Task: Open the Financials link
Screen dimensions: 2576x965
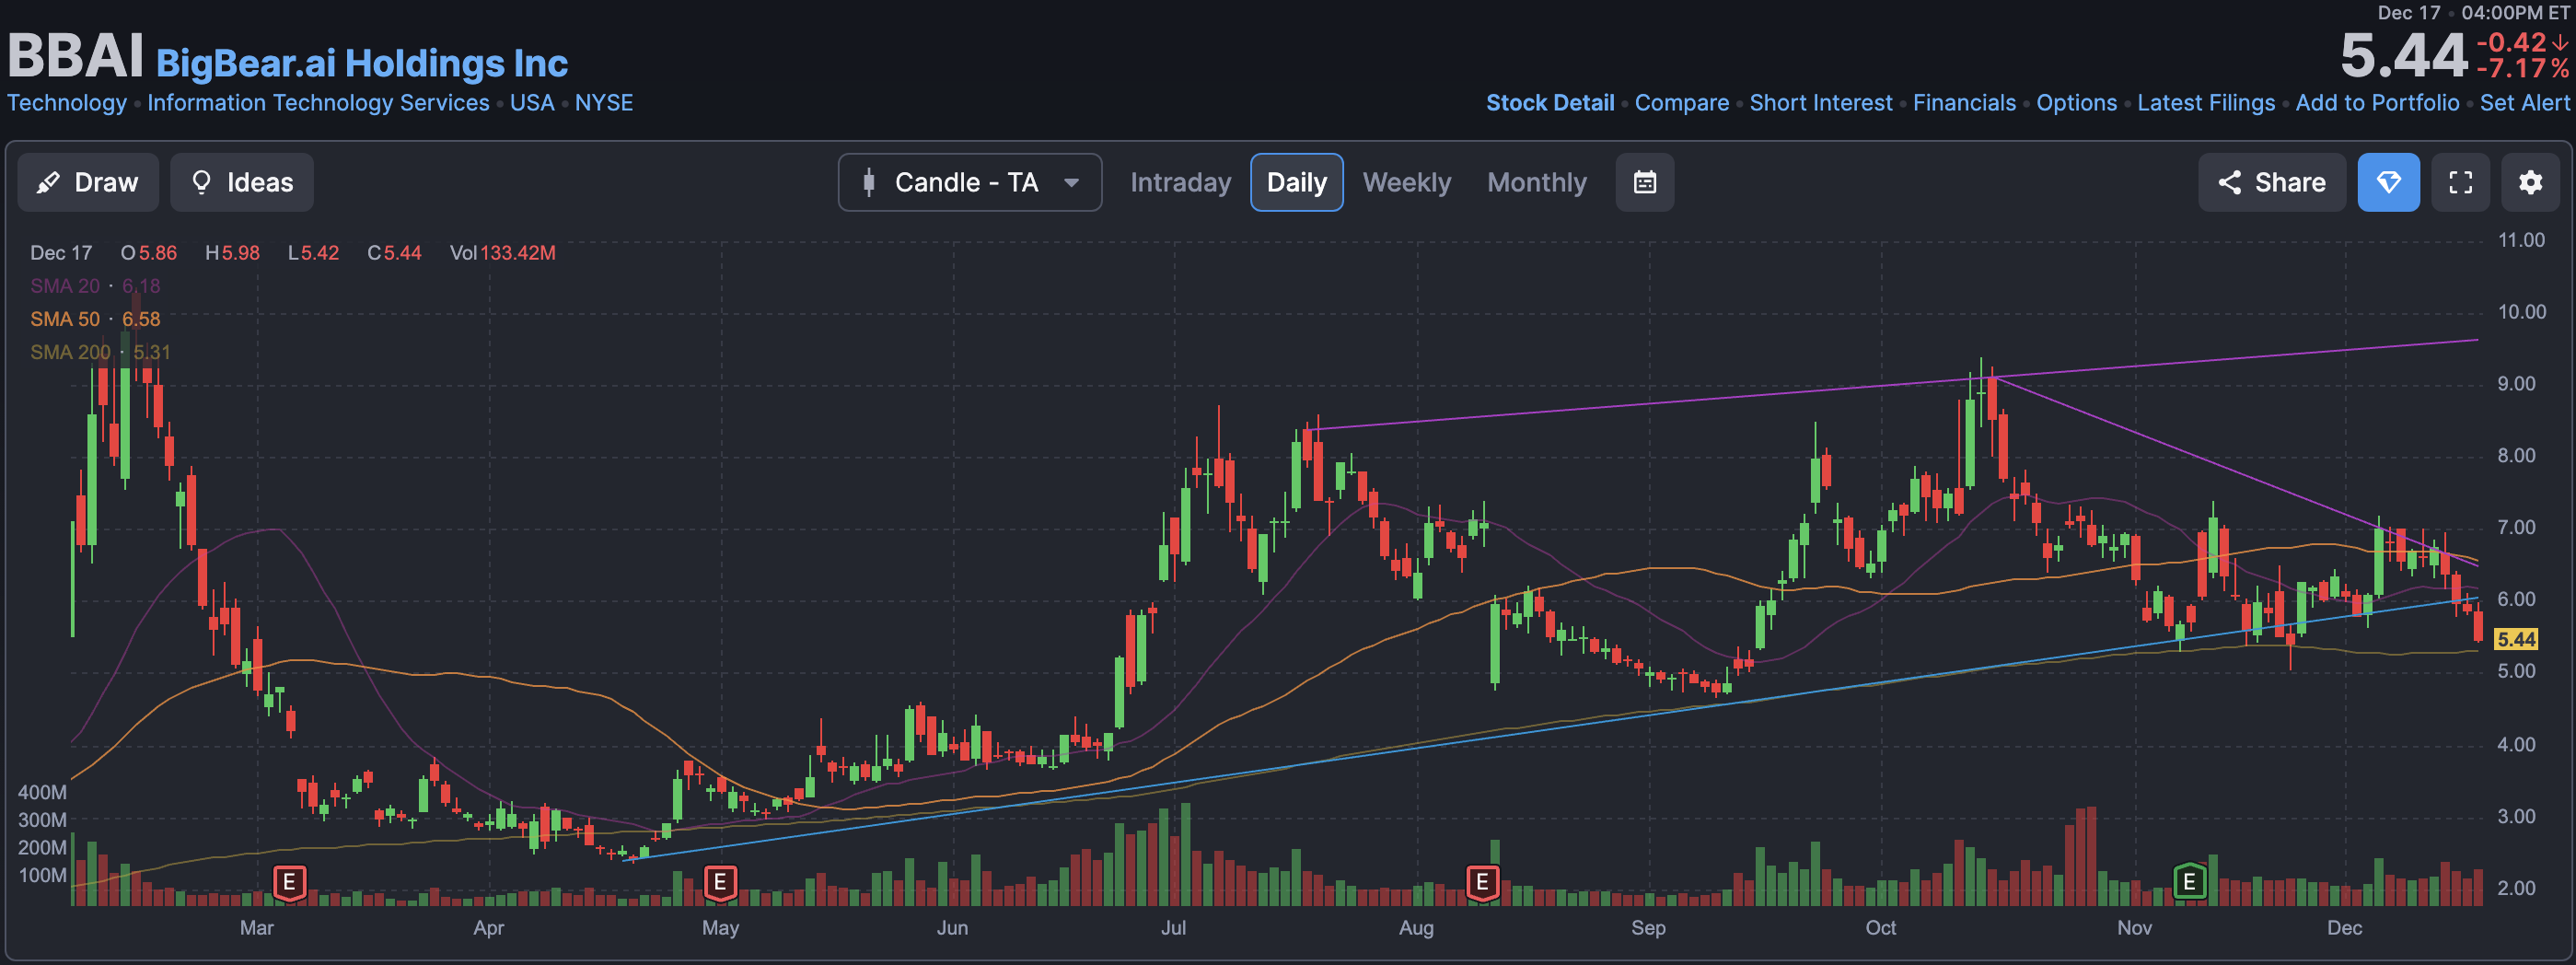Action: click(1964, 103)
